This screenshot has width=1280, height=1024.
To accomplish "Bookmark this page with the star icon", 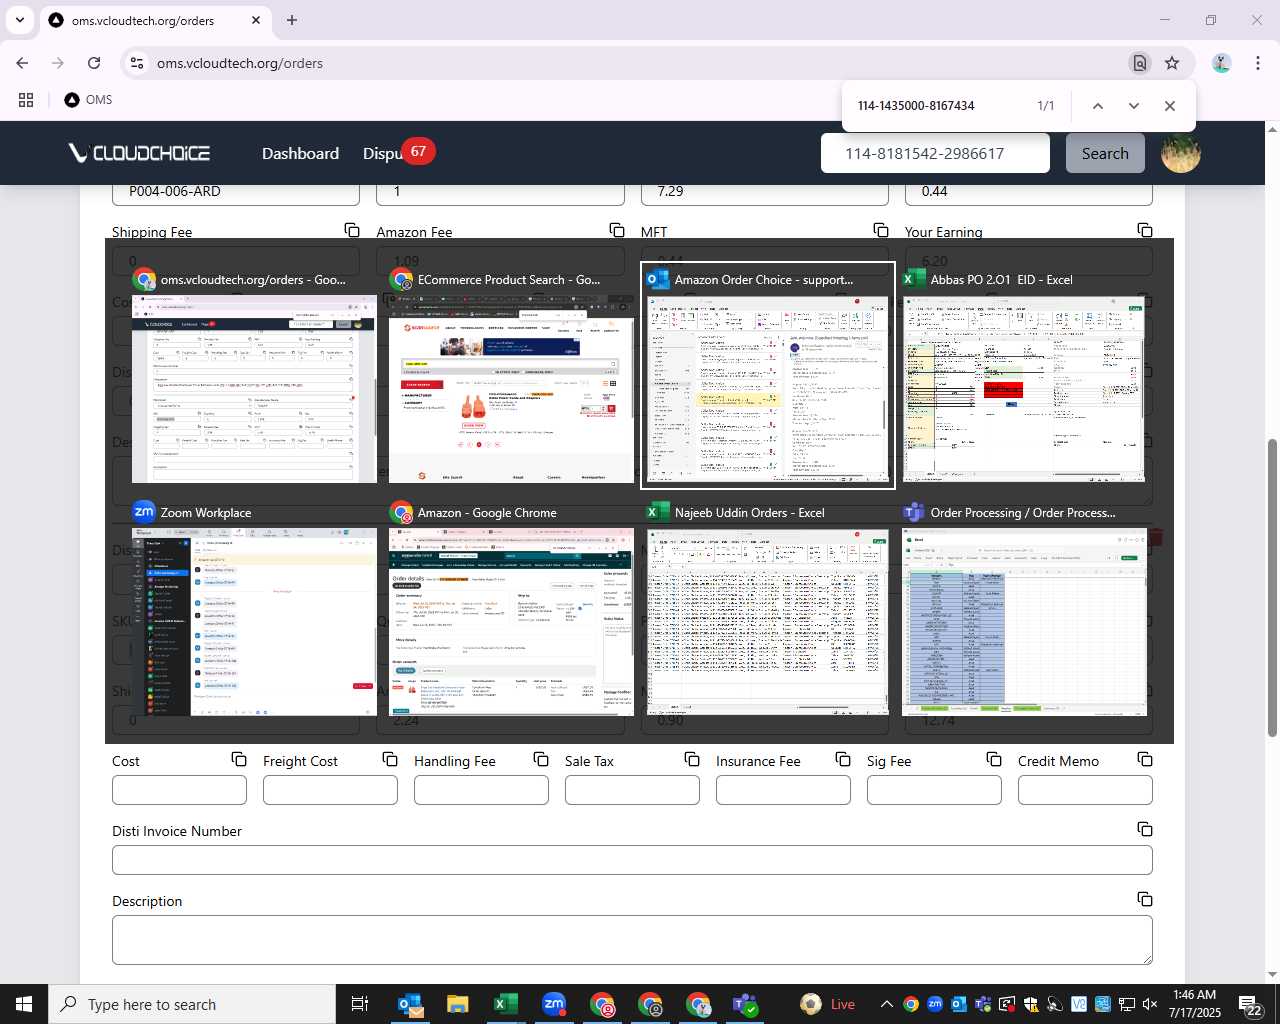I will point(1172,63).
